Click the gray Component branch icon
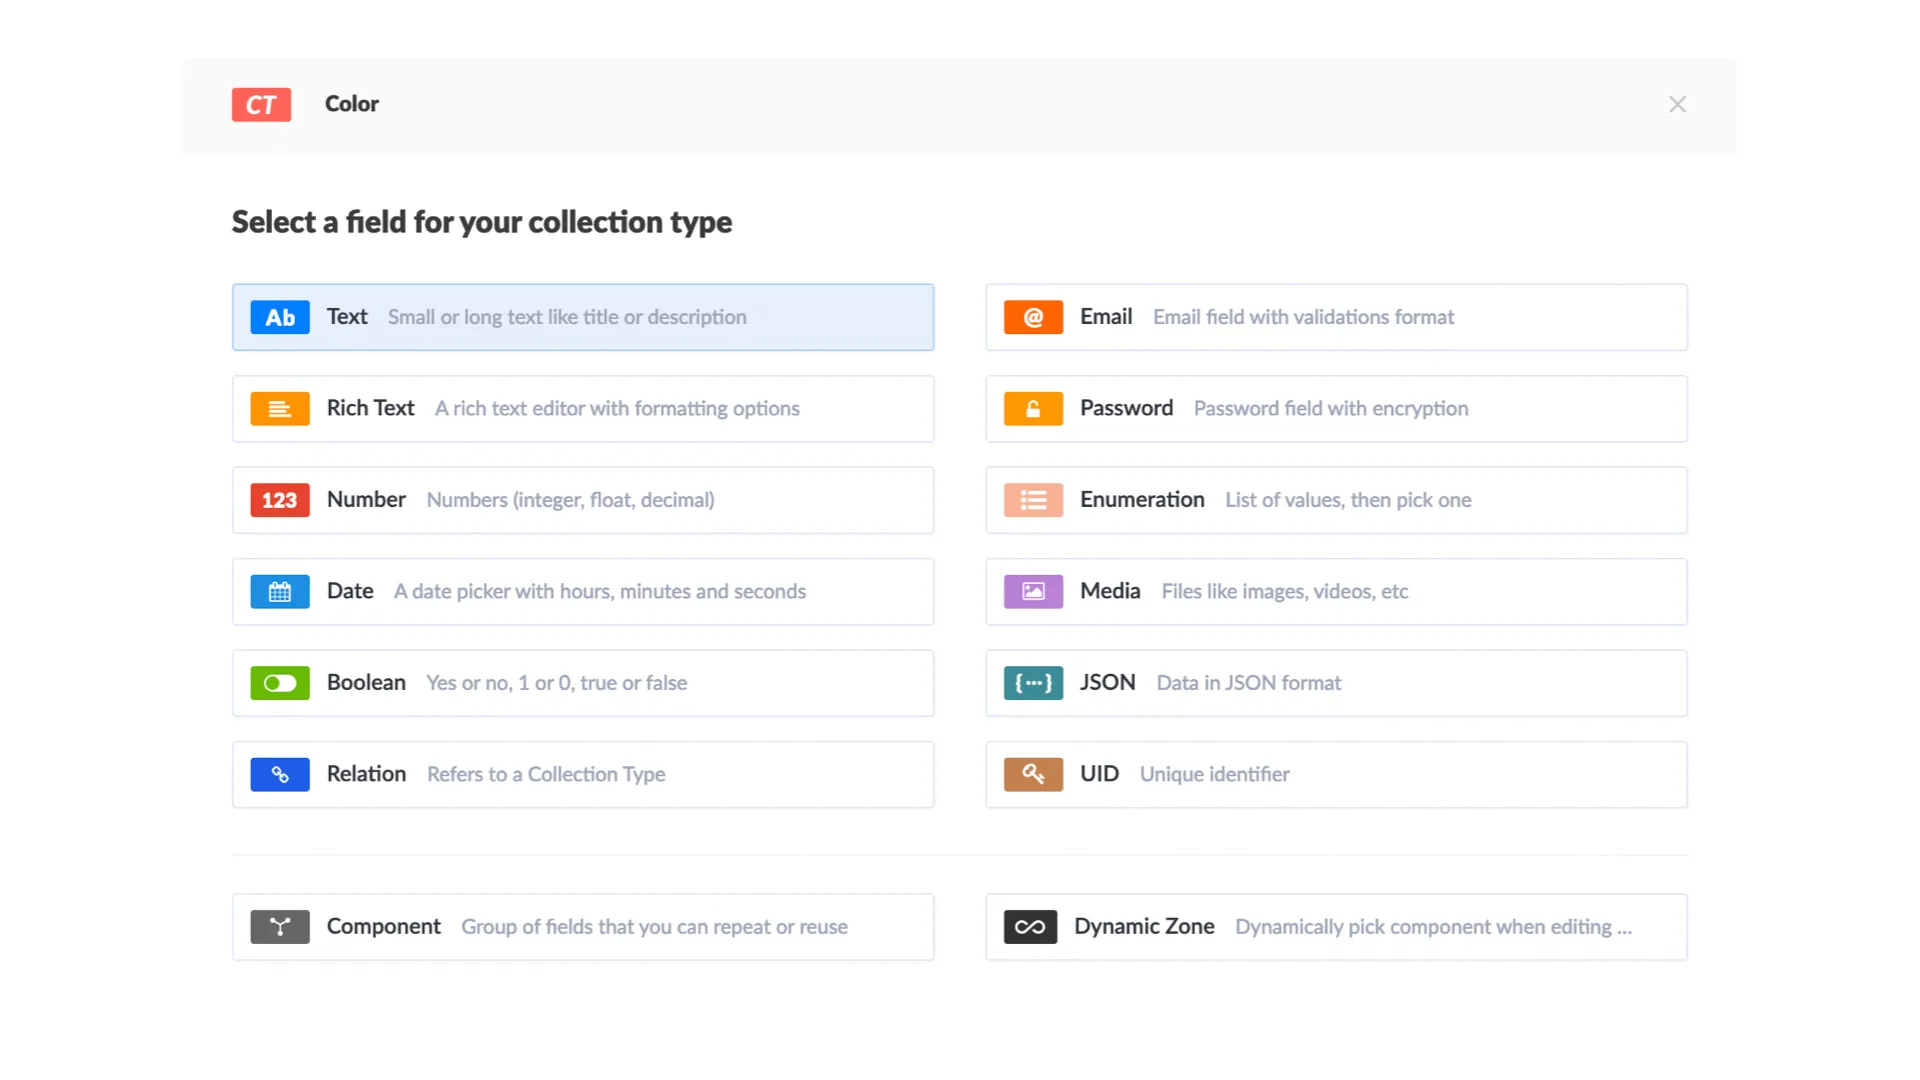The image size is (1920, 1080). tap(280, 927)
